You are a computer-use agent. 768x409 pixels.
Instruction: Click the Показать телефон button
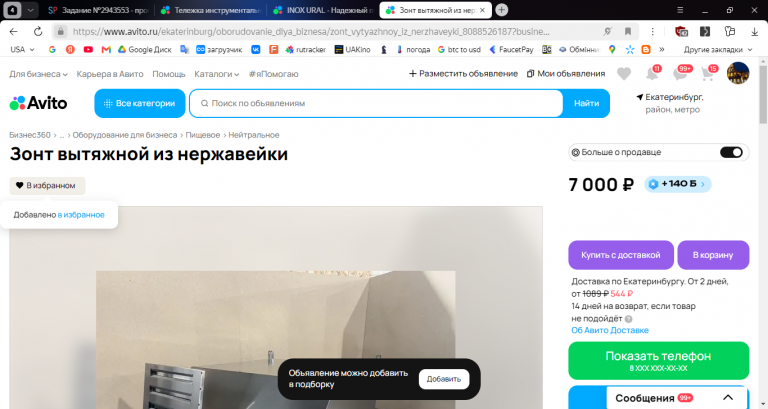(658, 361)
